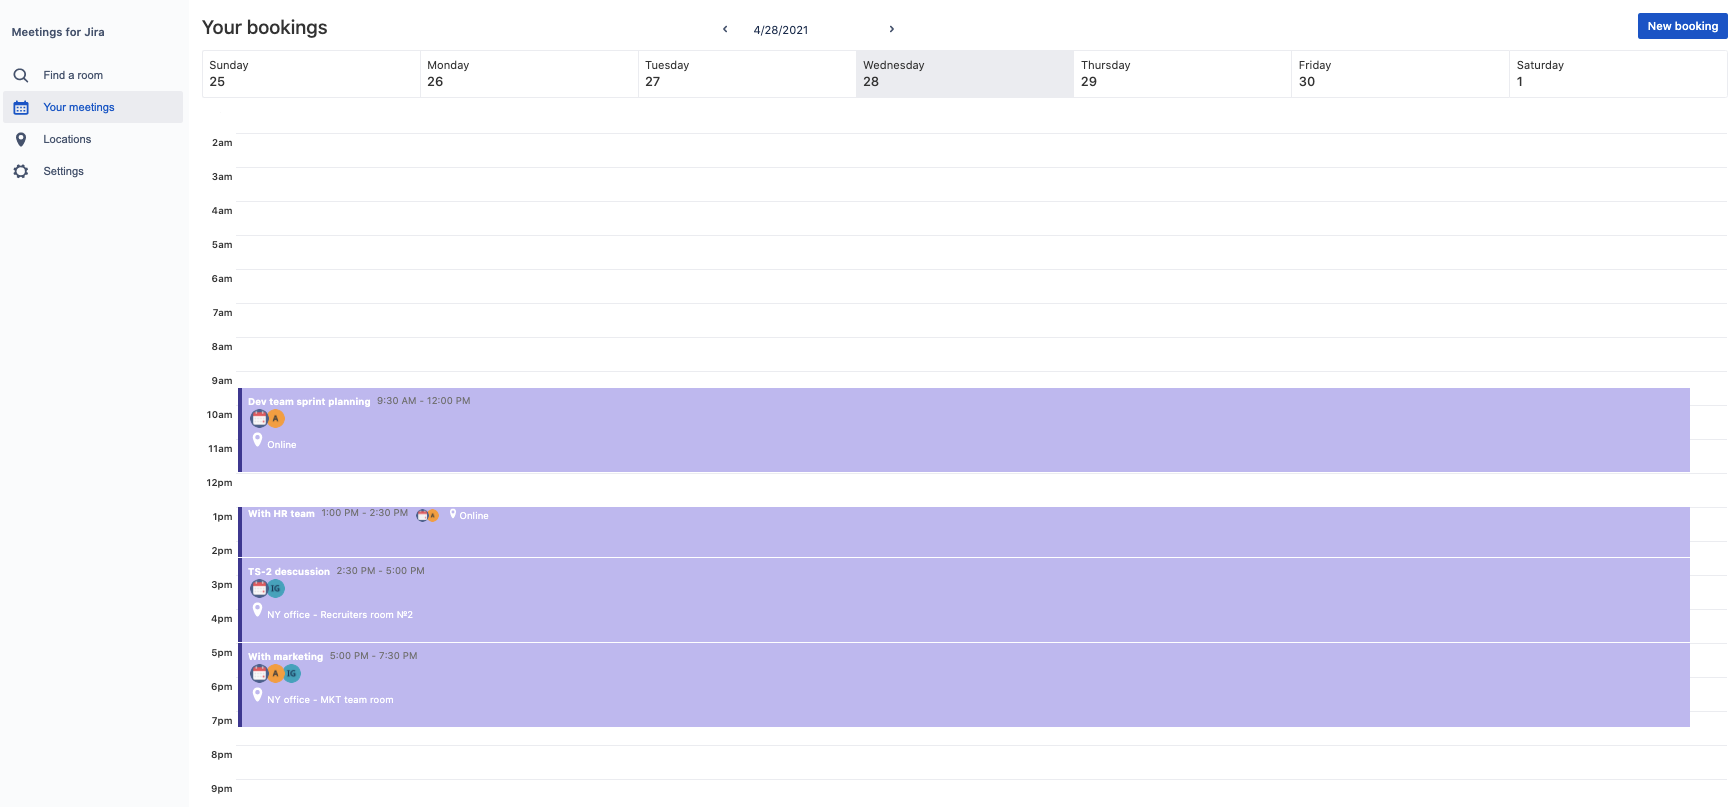This screenshot has width=1733, height=807.
Task: Click the Locations pin icon in sidebar
Action: (x=21, y=139)
